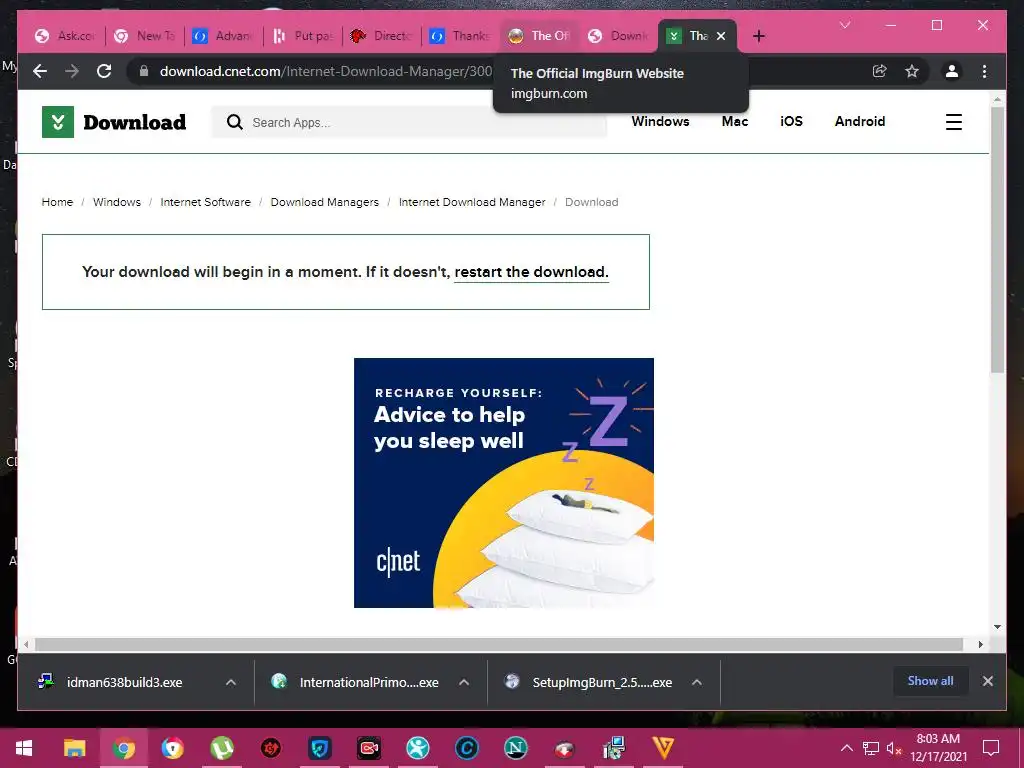Switch to the Put pas tab
Screen dimensions: 1024x768
[303, 36]
